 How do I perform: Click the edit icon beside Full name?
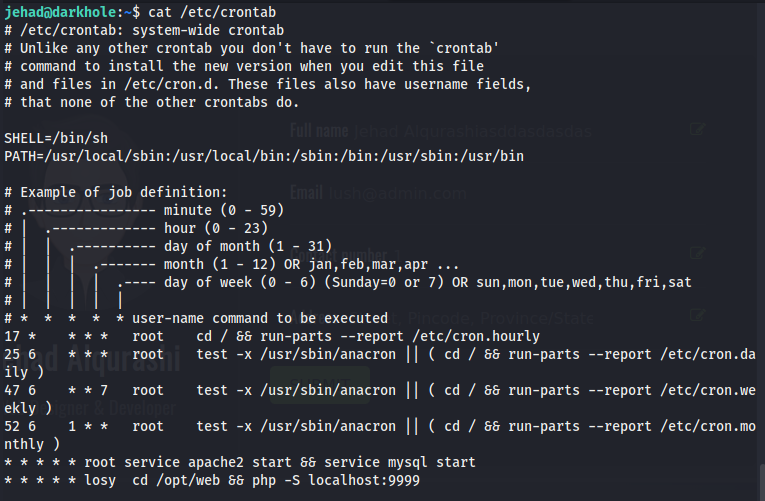[x=697, y=130]
